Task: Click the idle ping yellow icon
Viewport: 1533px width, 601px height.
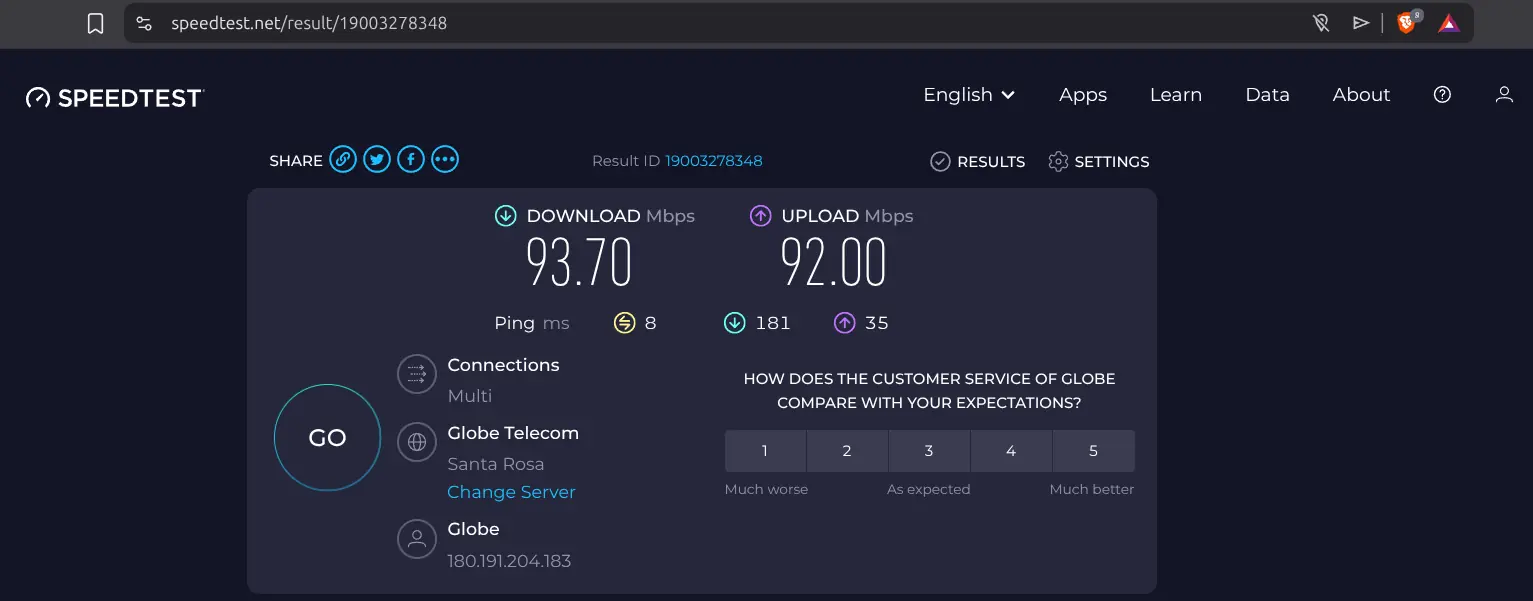Action: [x=625, y=322]
